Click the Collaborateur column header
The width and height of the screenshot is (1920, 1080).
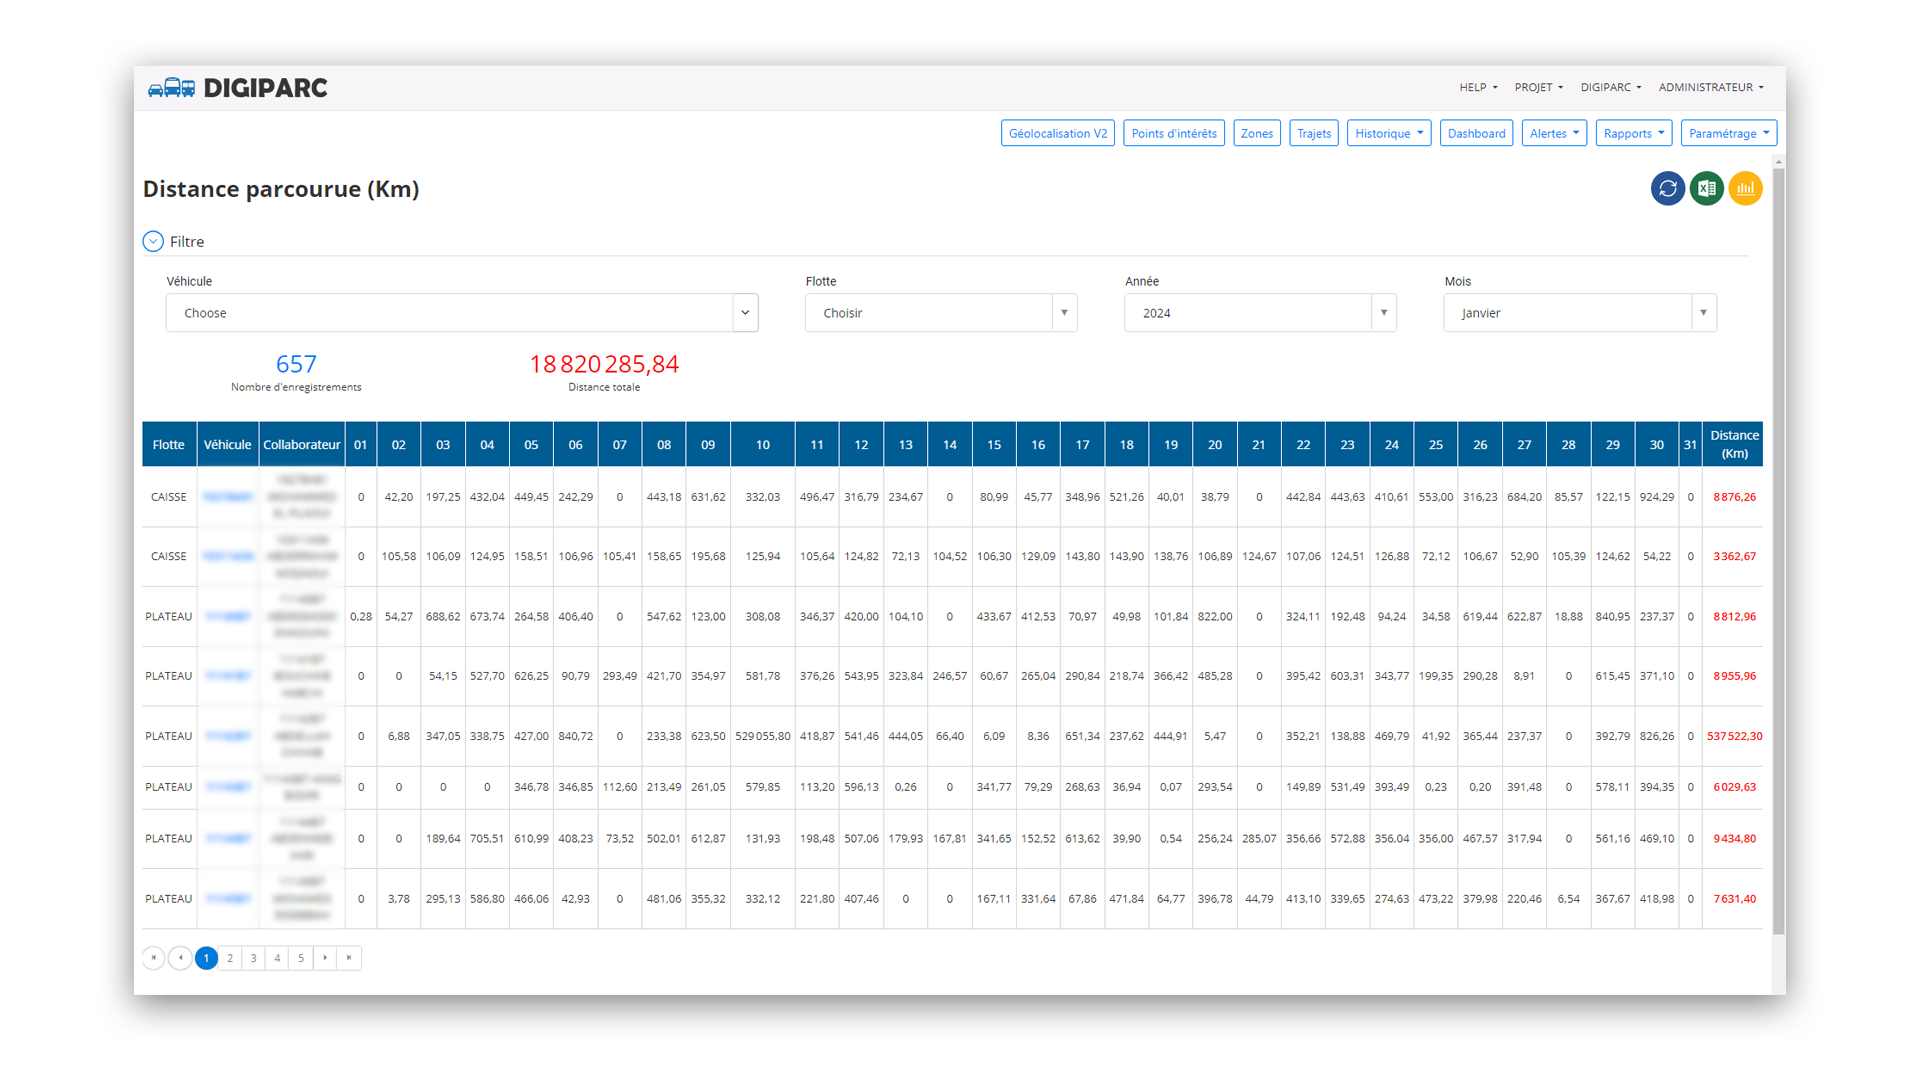pos(302,444)
